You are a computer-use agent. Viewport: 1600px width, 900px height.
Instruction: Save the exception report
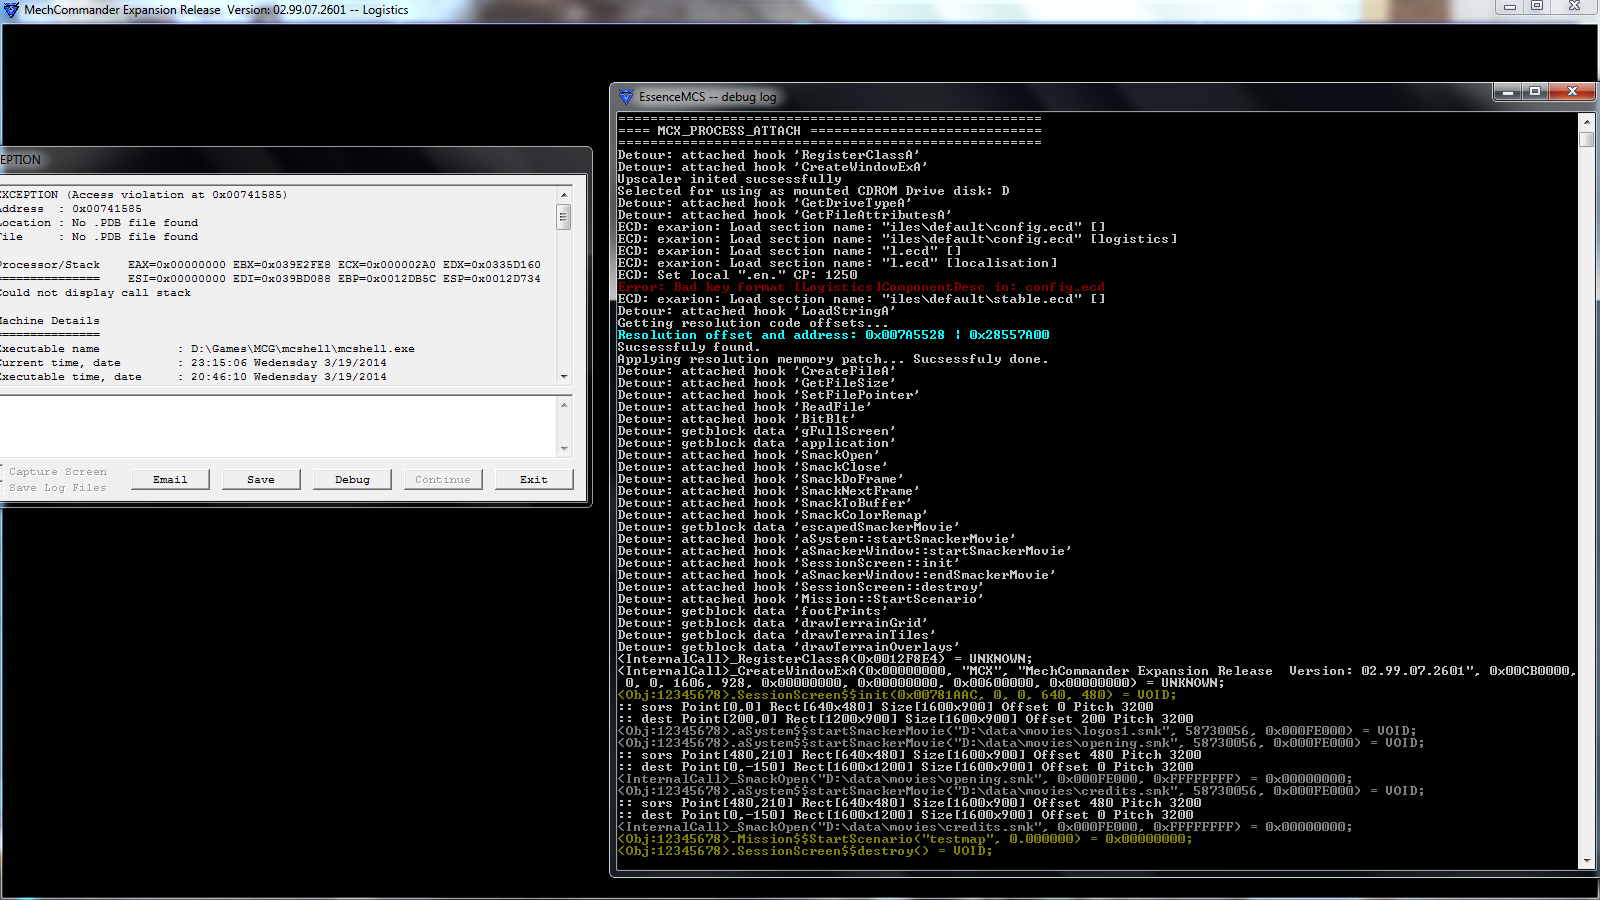coord(261,480)
